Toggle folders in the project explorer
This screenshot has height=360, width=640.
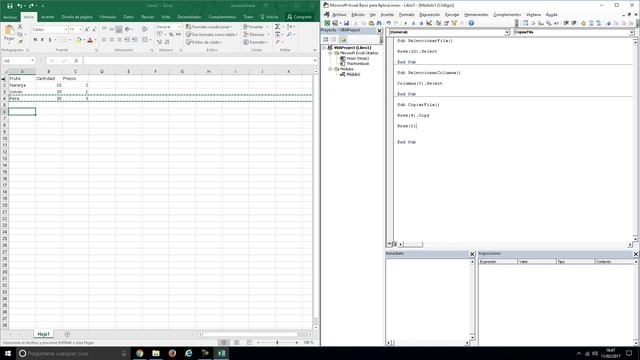342,40
